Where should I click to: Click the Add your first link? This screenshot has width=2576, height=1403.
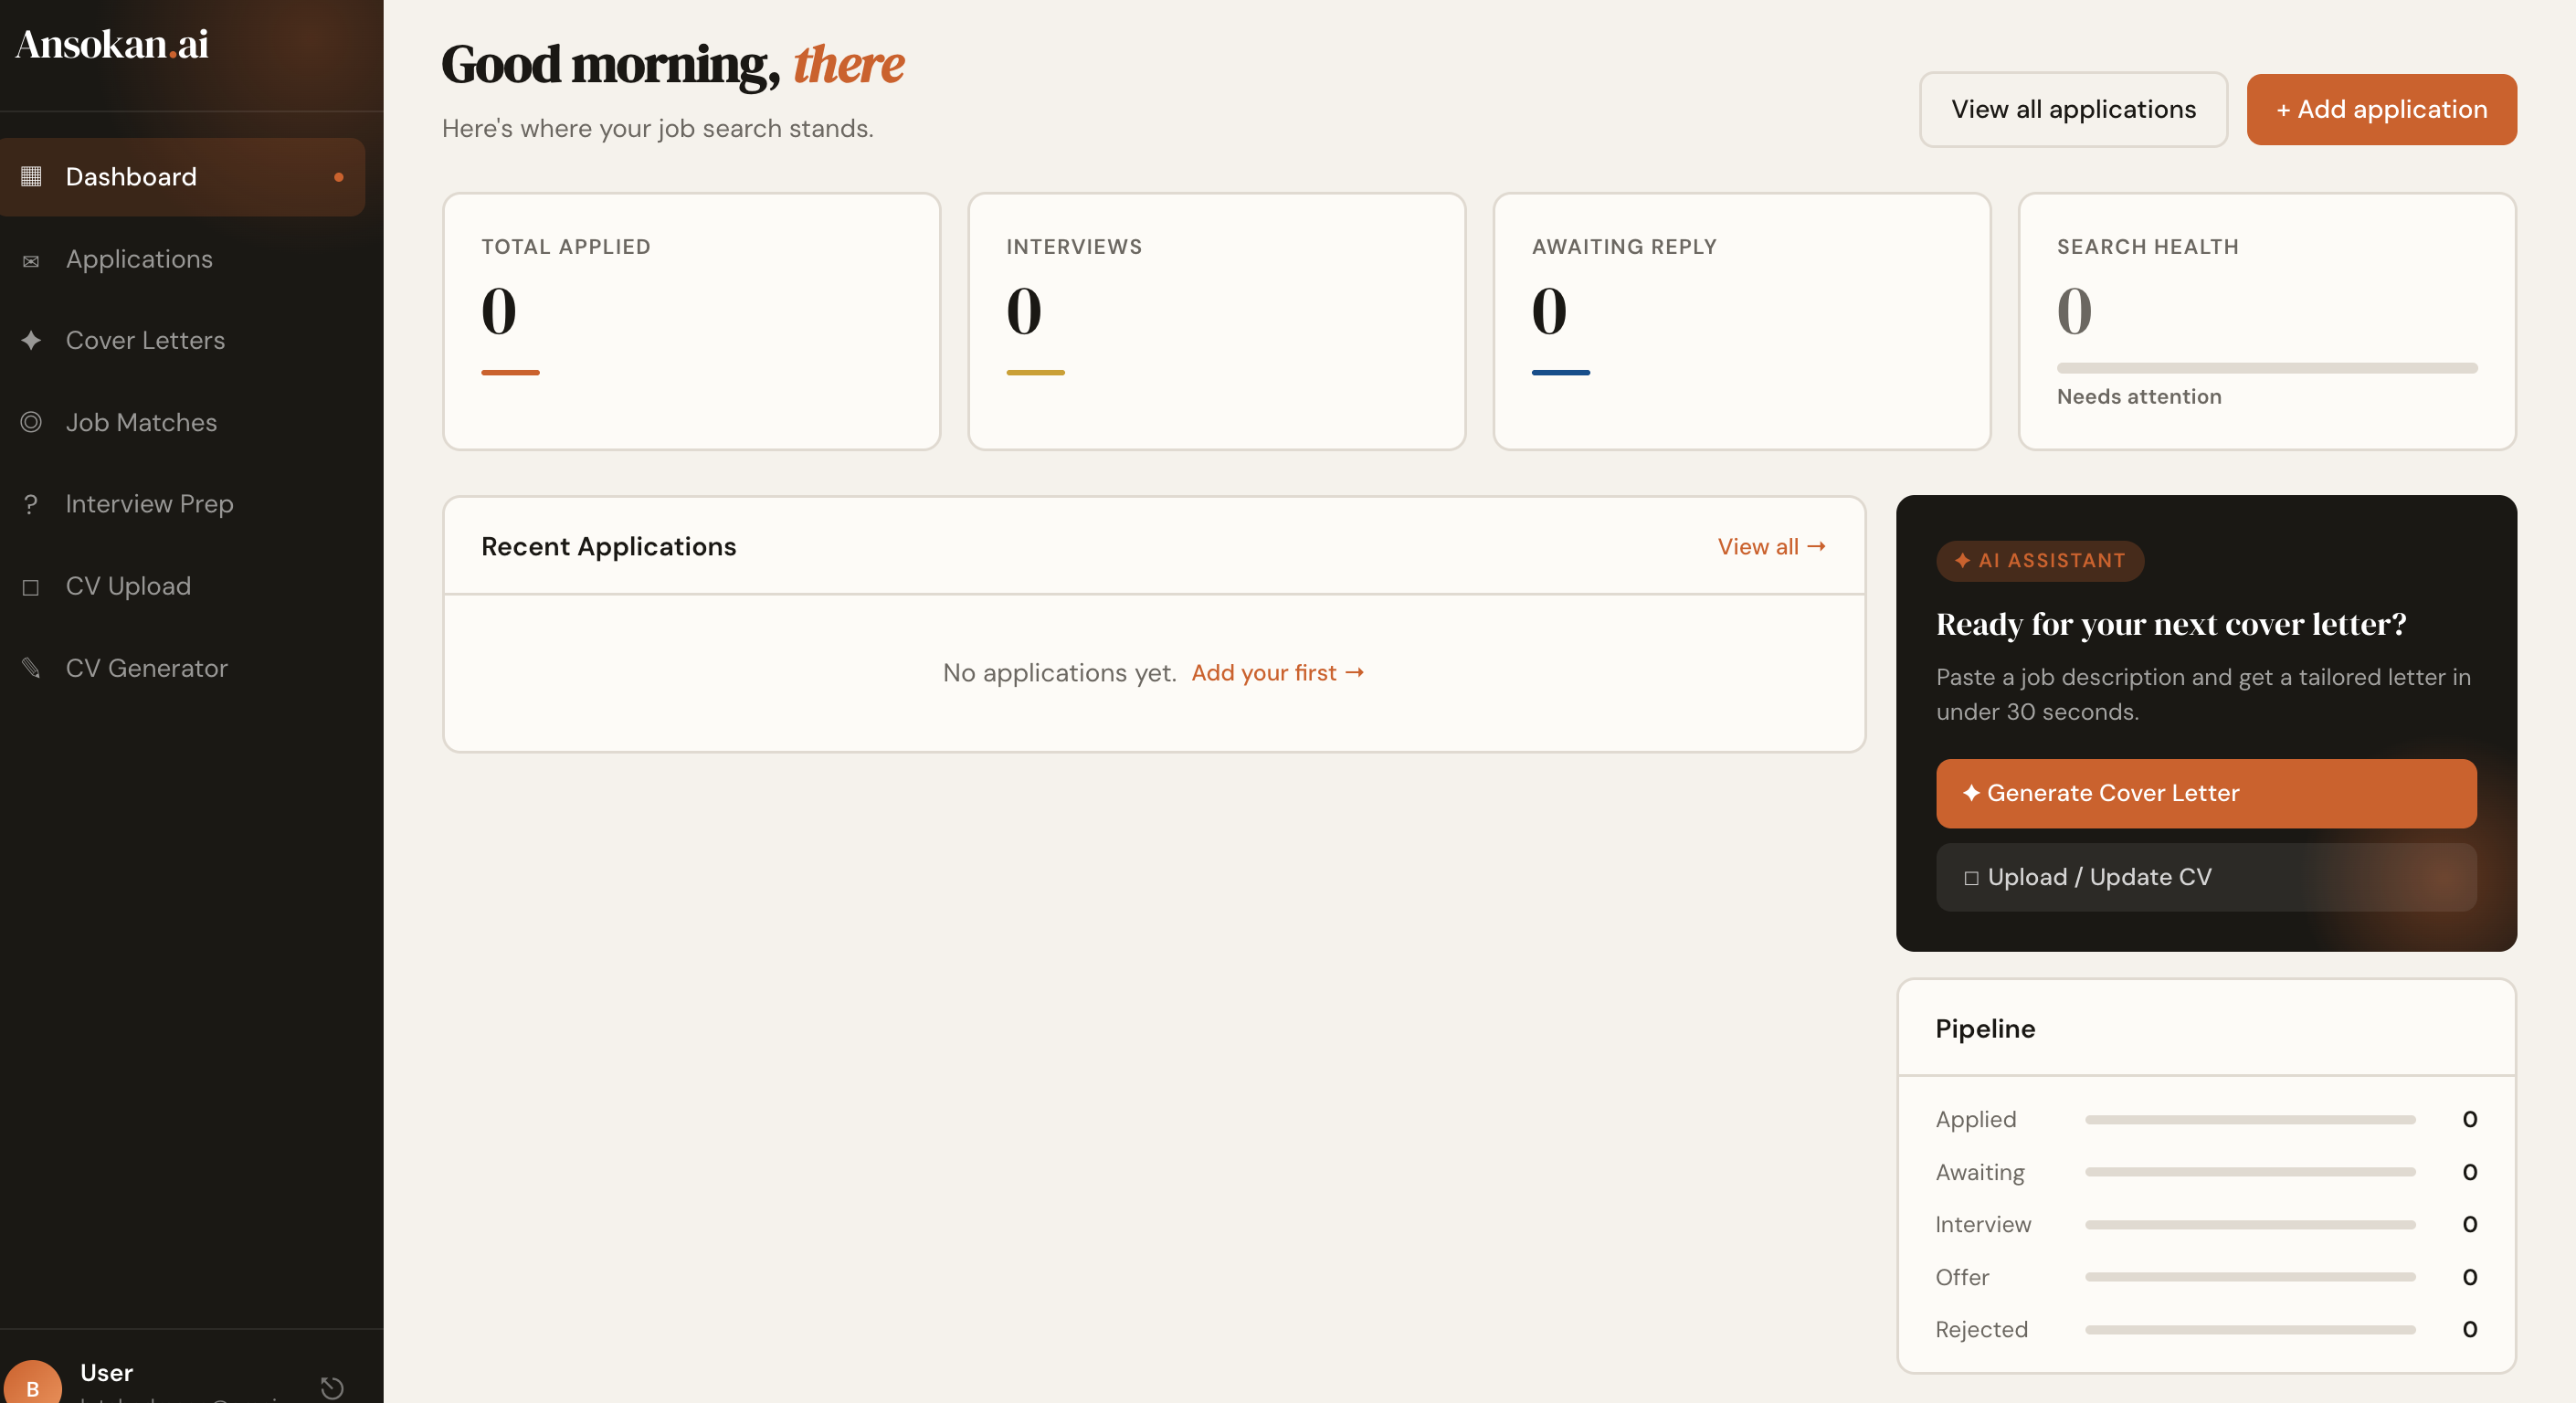pos(1277,673)
